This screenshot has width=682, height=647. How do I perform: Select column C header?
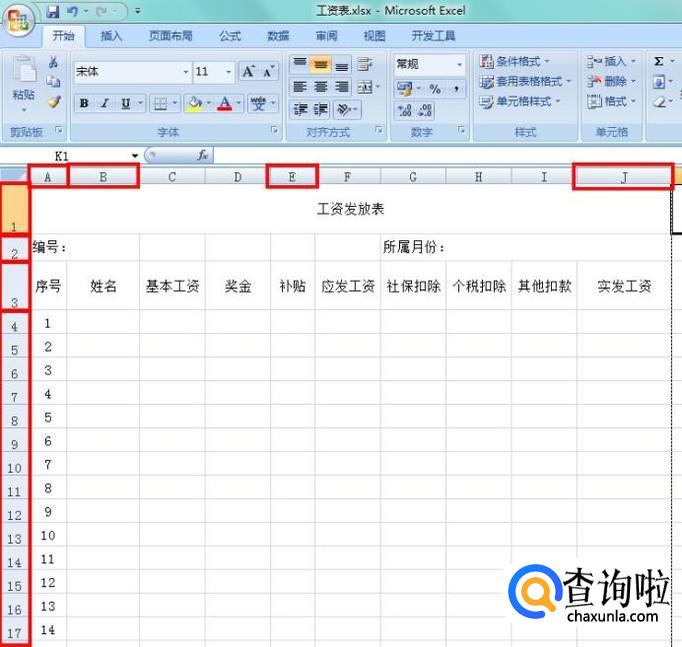point(172,177)
